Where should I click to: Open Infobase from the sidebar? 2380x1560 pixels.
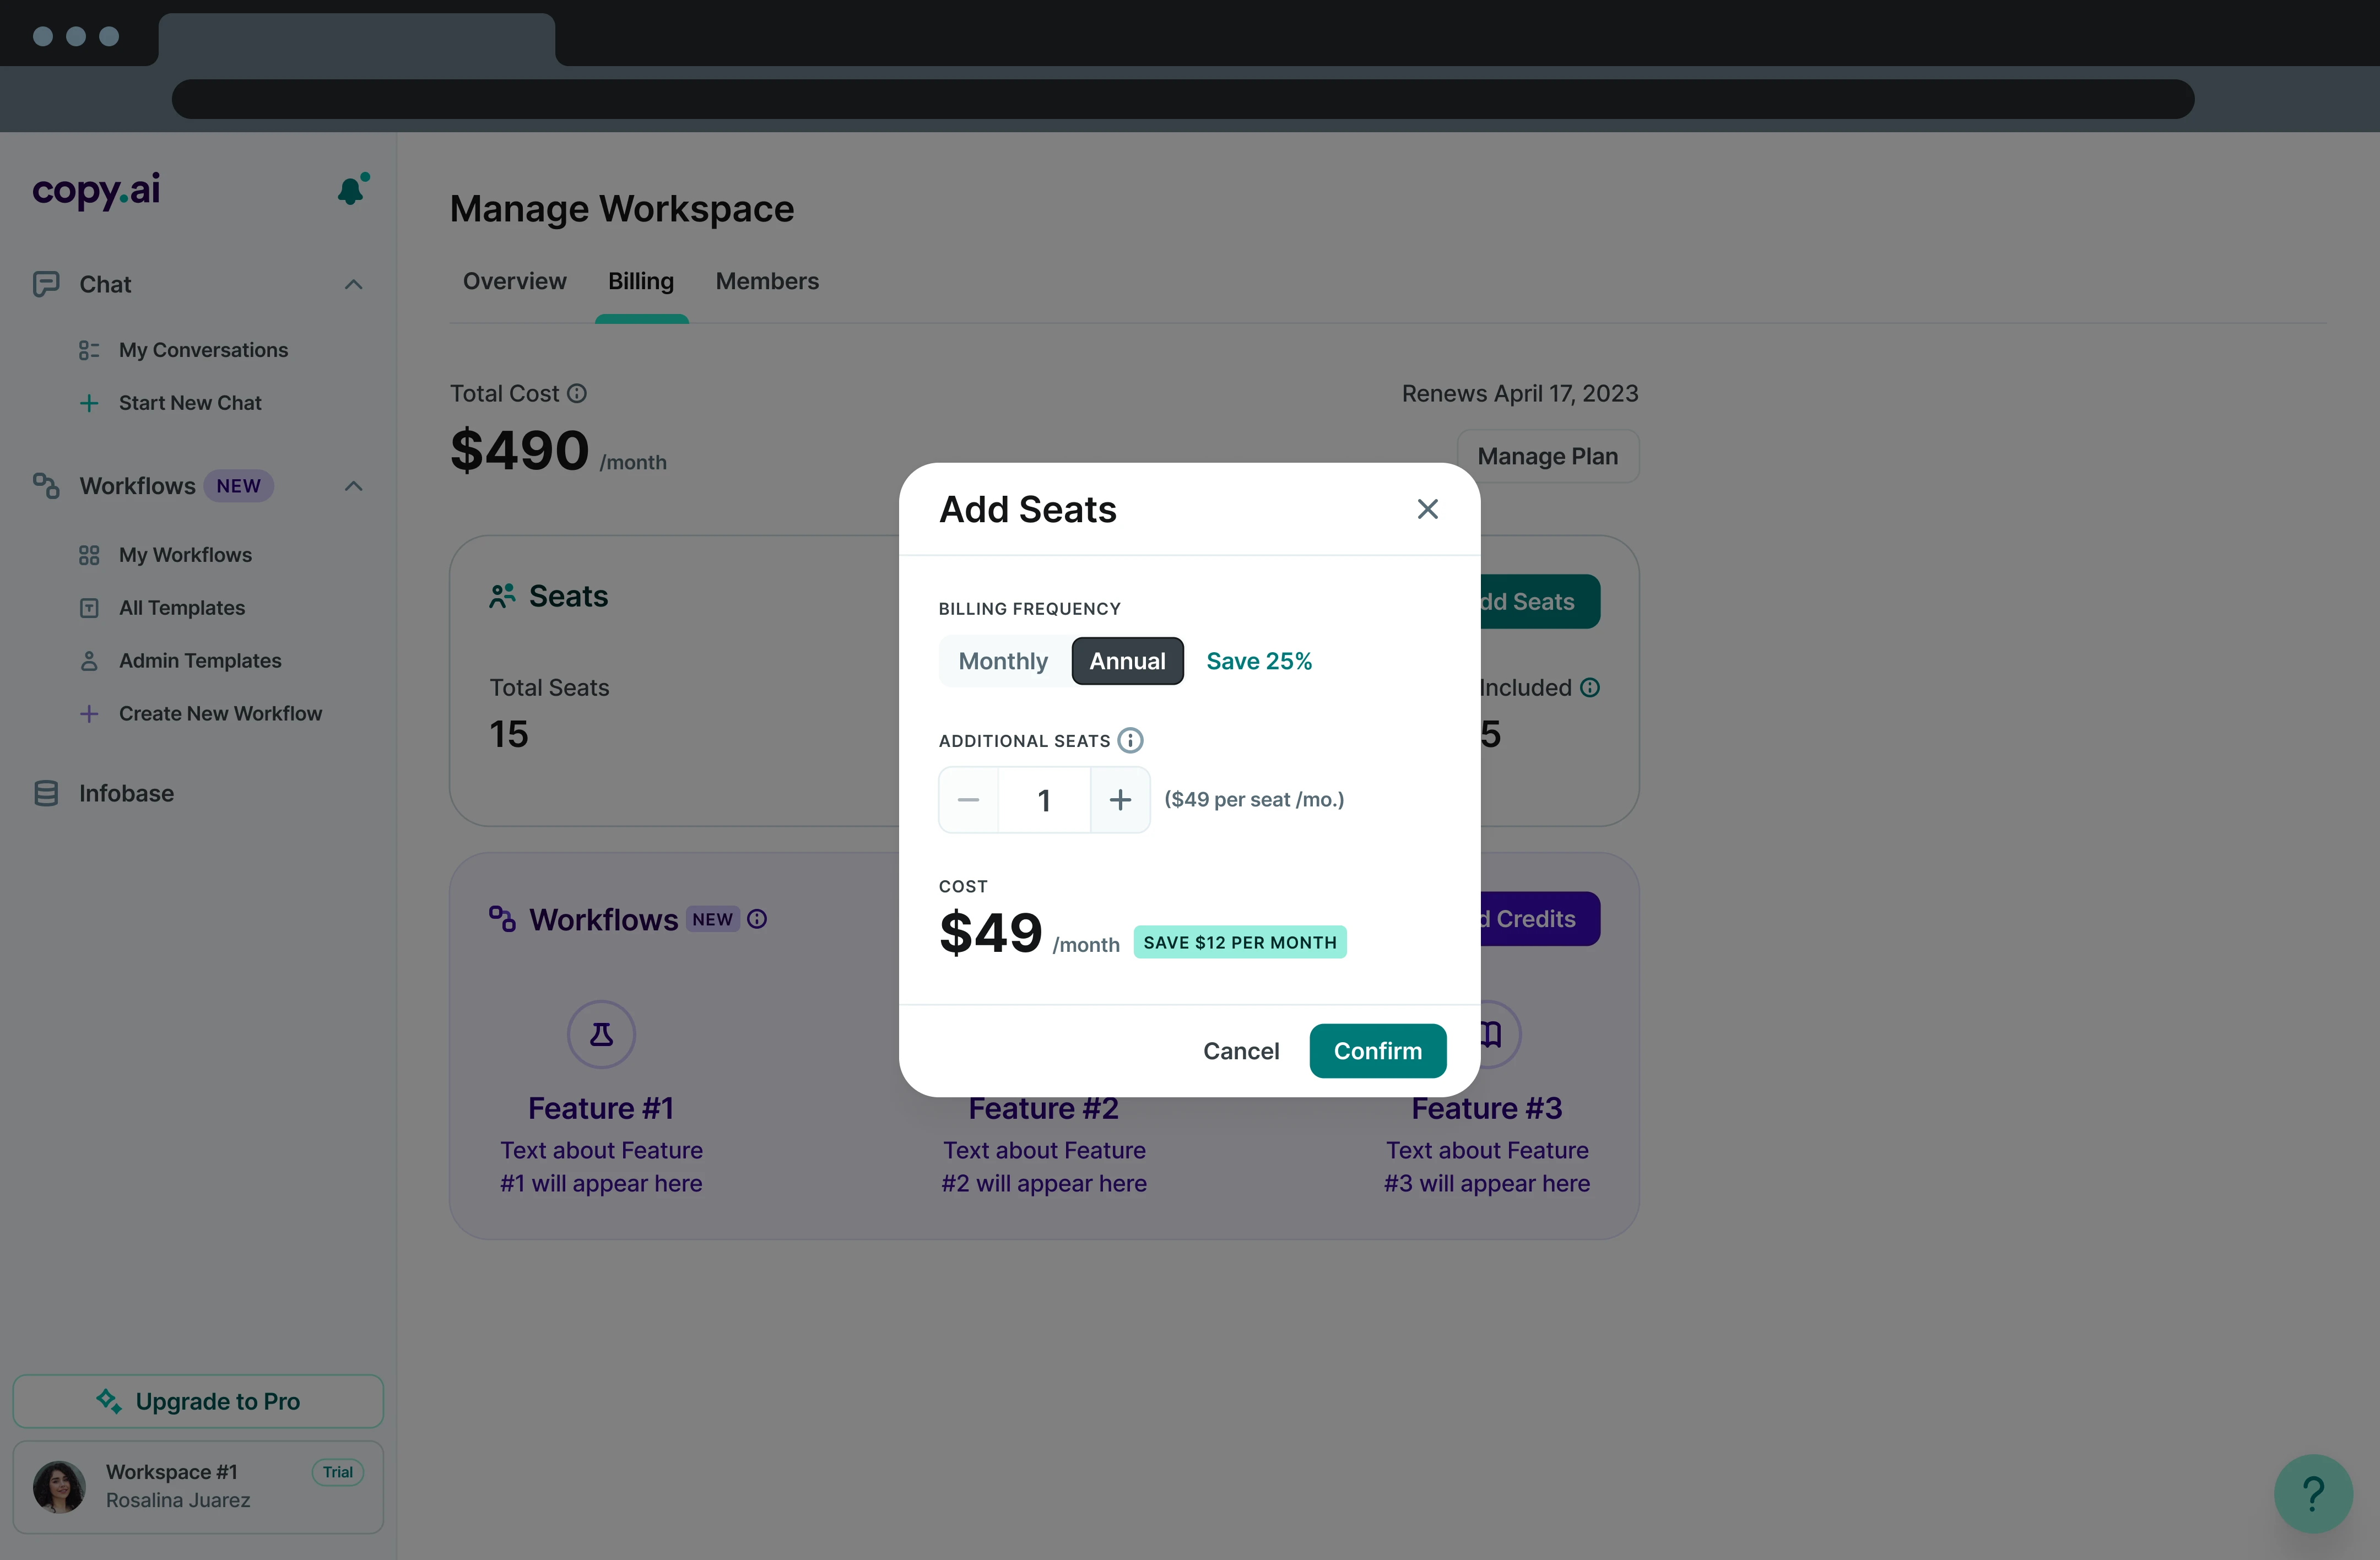click(126, 793)
